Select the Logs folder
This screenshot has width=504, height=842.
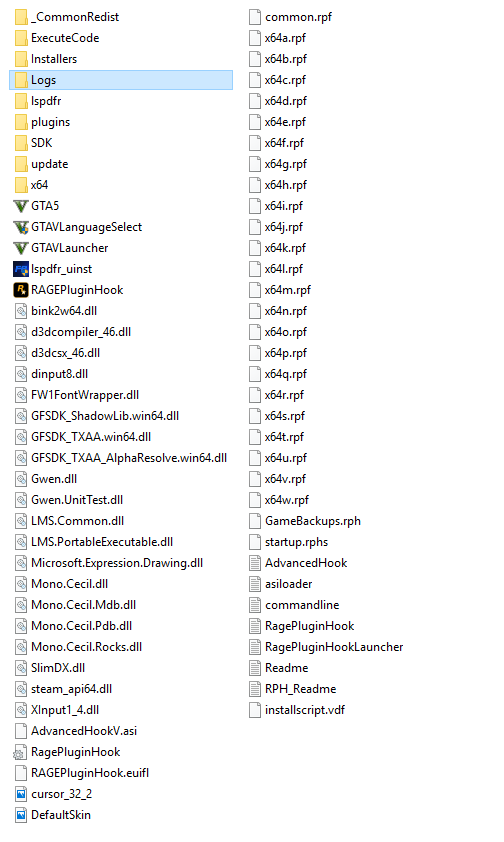[121, 80]
